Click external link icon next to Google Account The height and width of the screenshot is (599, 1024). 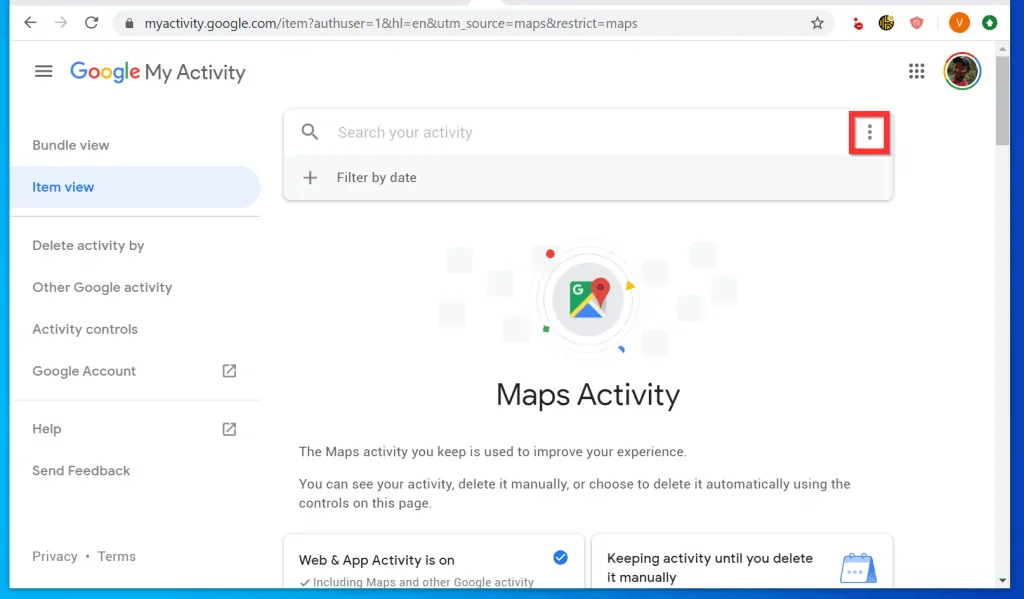(x=229, y=371)
